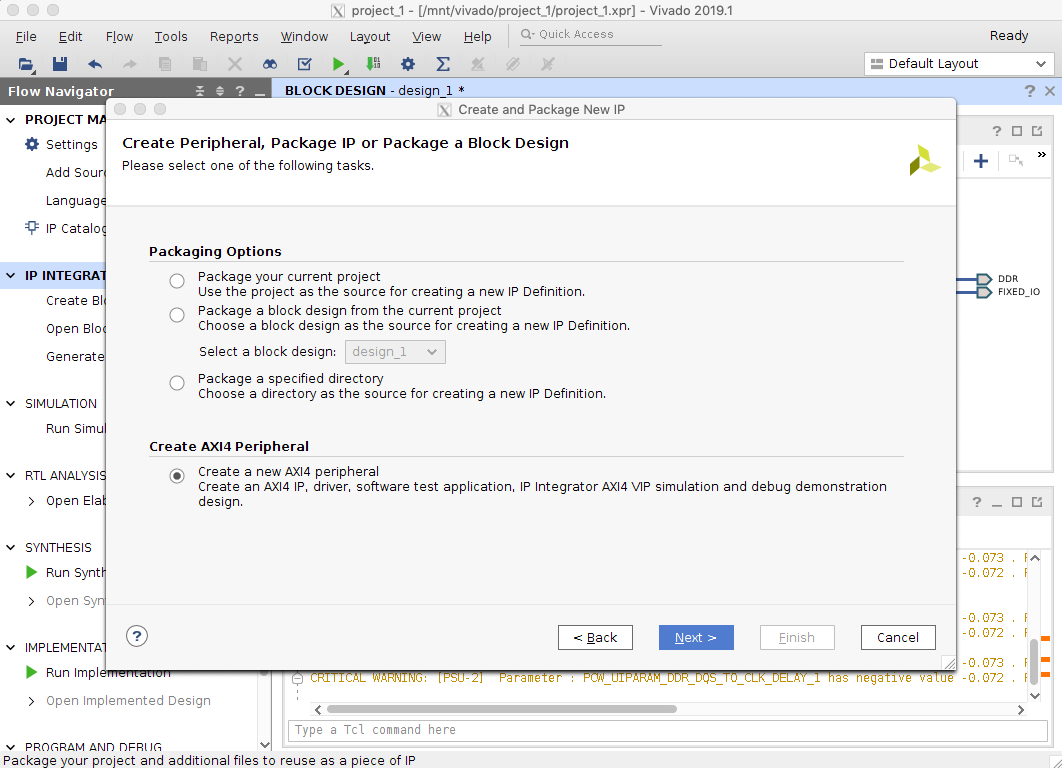Delete X icon in main toolbar
This screenshot has width=1062, height=768.
coord(234,64)
